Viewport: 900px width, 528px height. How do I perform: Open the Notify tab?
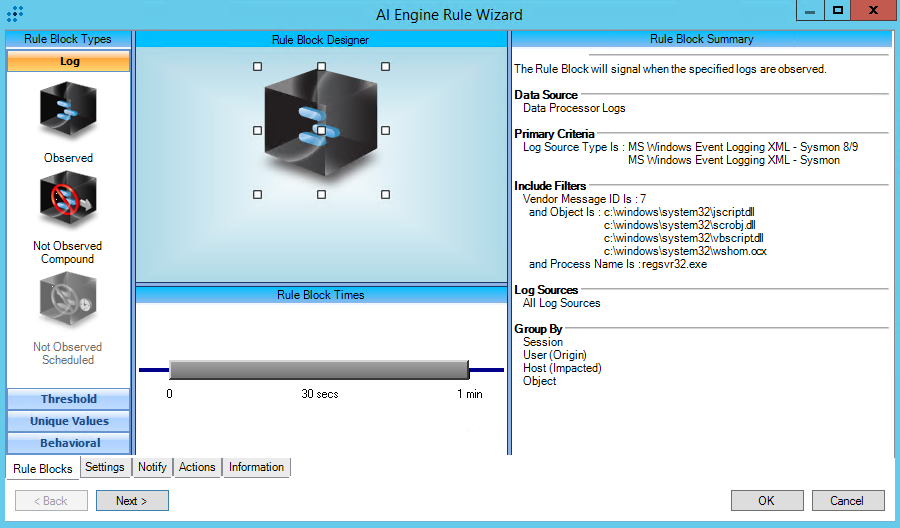coord(152,467)
